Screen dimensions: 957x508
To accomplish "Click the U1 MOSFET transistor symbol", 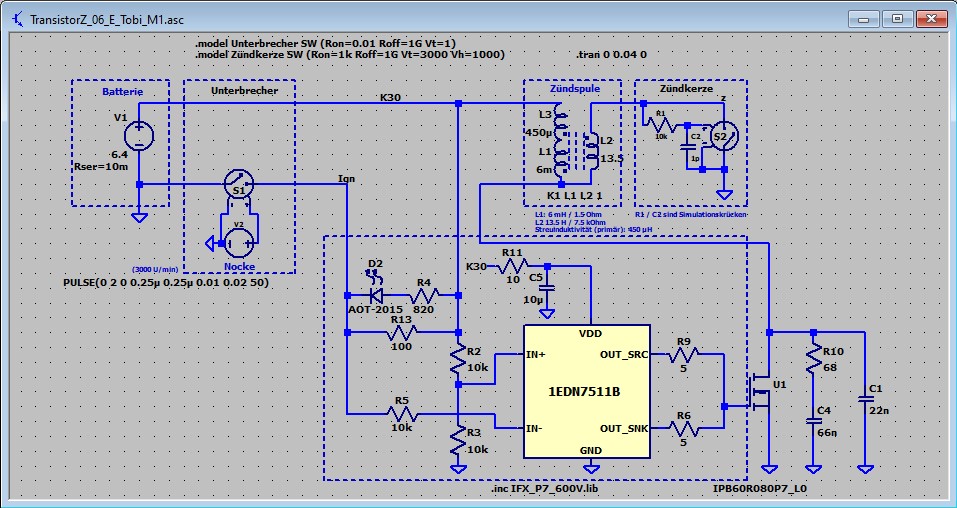I will 758,392.
